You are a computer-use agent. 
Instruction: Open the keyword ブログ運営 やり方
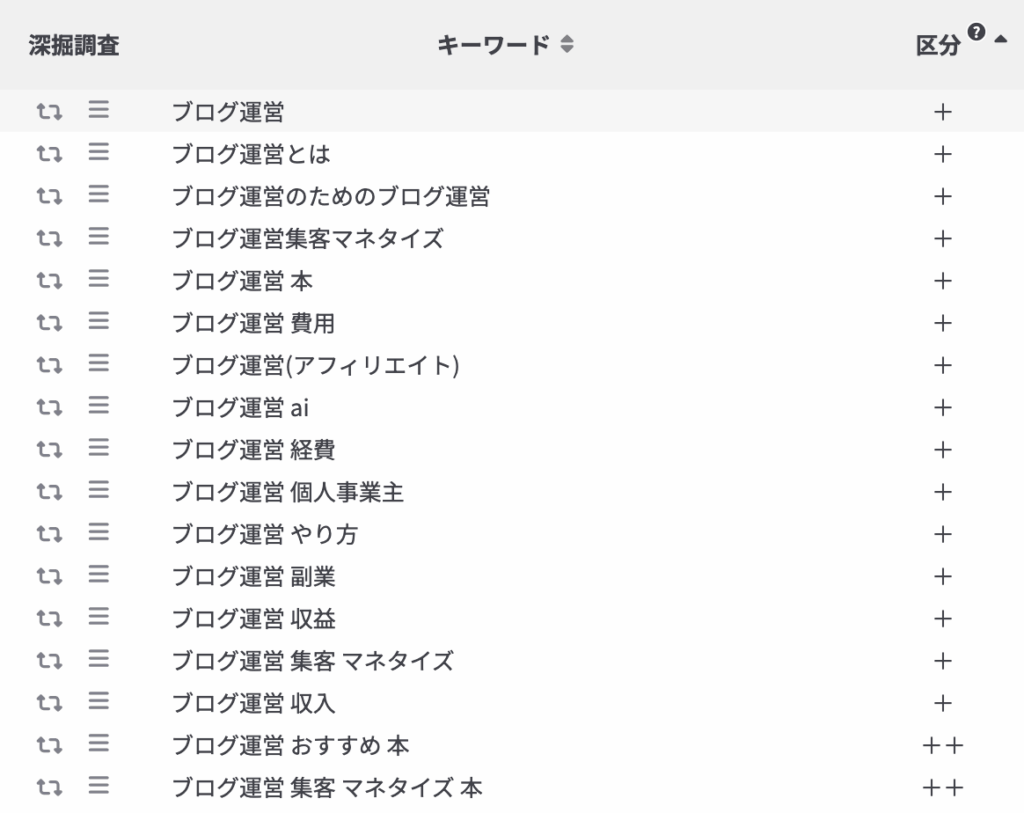click(x=264, y=535)
